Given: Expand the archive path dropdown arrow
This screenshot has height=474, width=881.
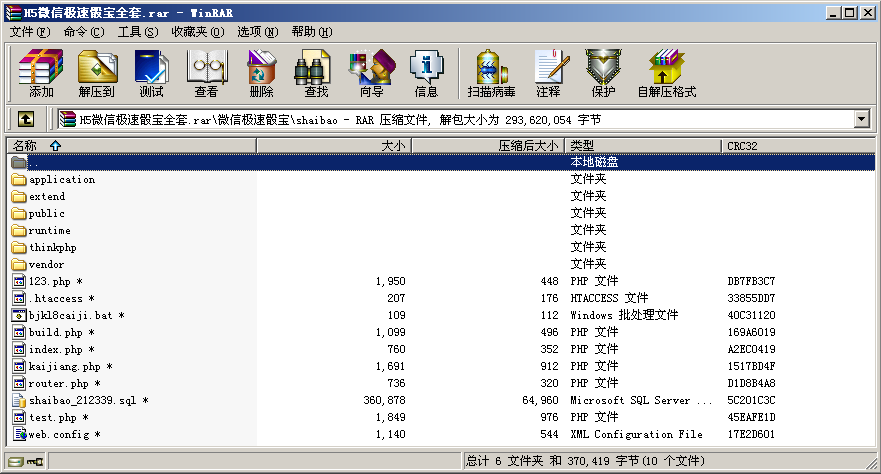Looking at the screenshot, I should click(x=861, y=119).
